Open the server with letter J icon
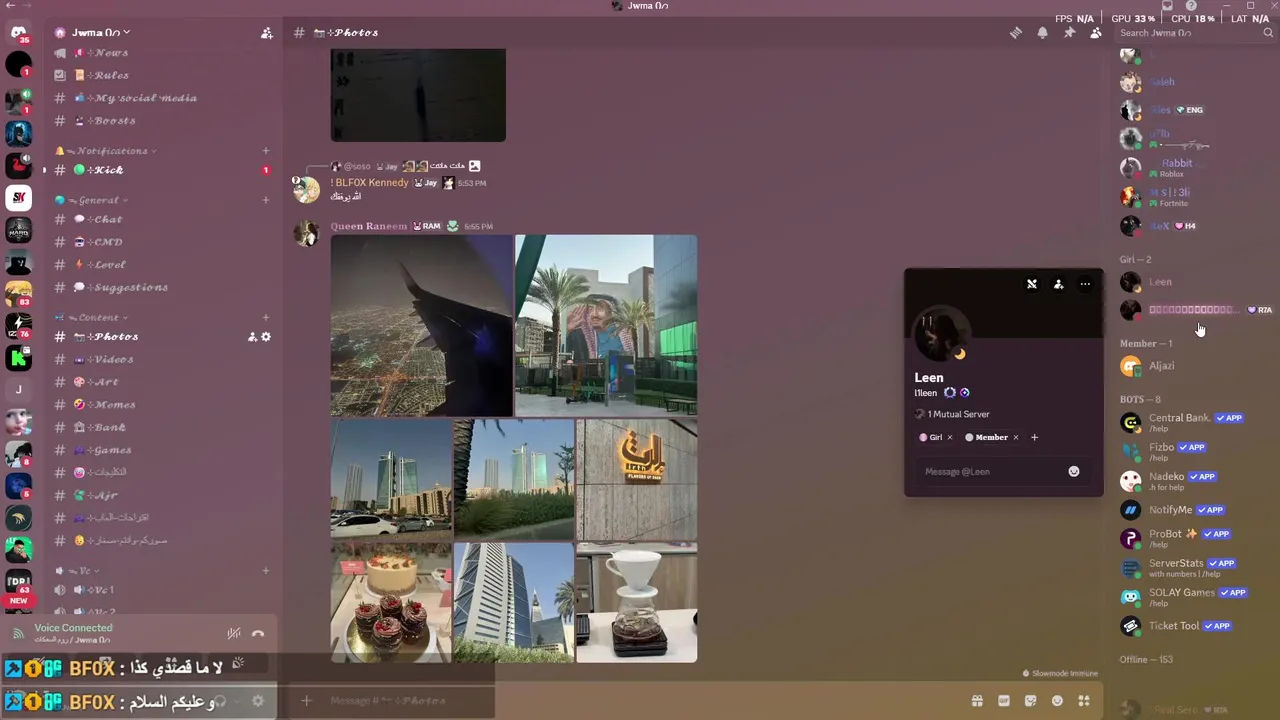This screenshot has width=1280, height=720. point(18,390)
